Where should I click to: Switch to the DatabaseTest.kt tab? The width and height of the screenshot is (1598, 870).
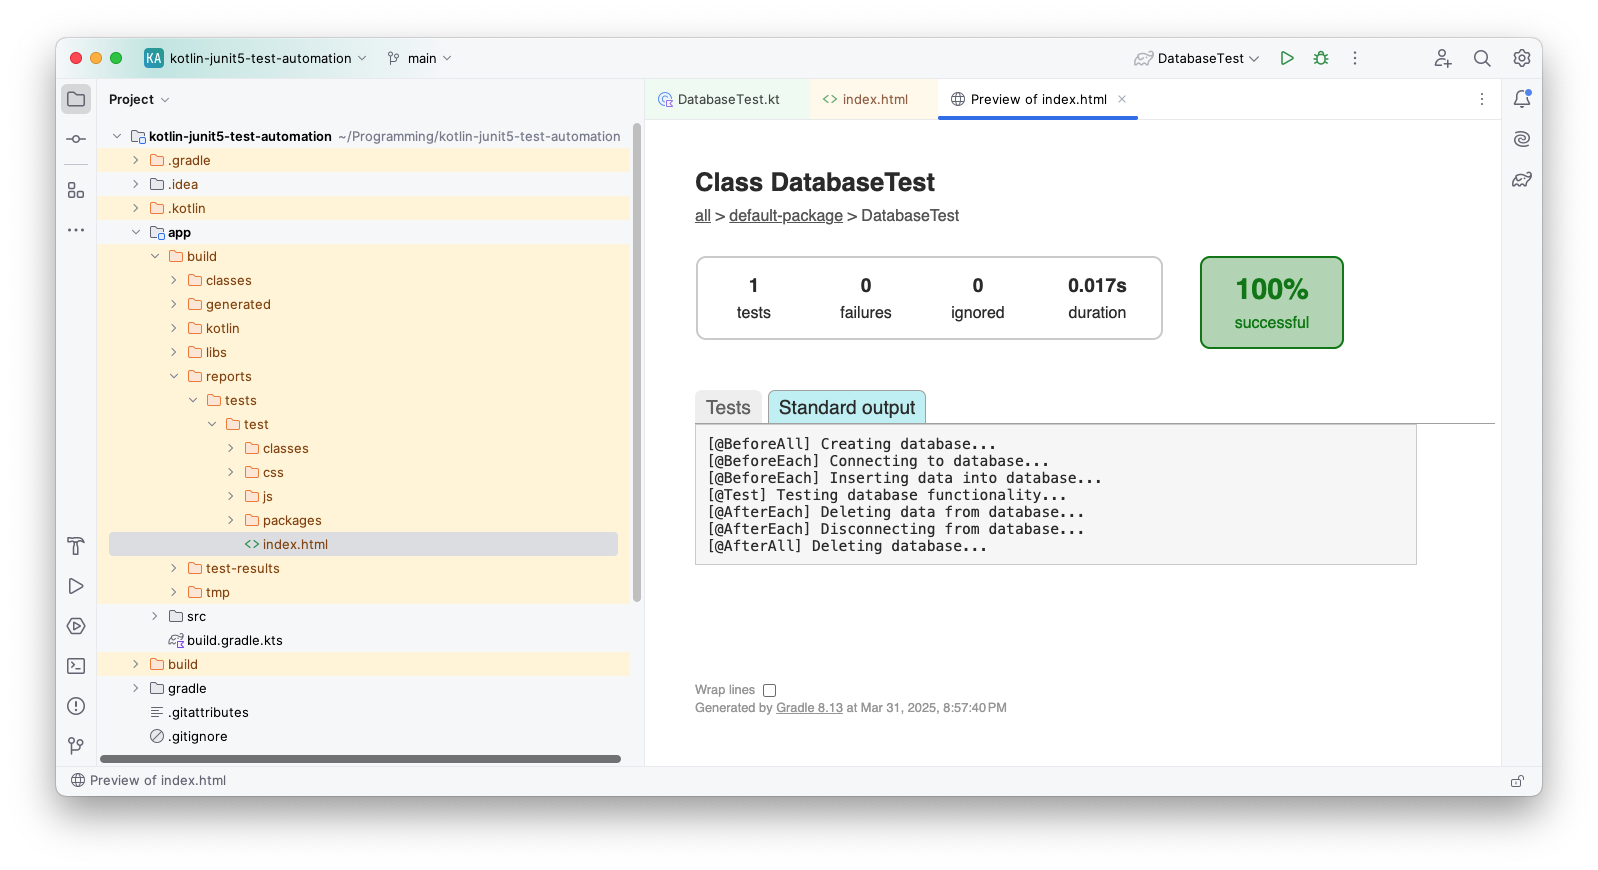727,99
